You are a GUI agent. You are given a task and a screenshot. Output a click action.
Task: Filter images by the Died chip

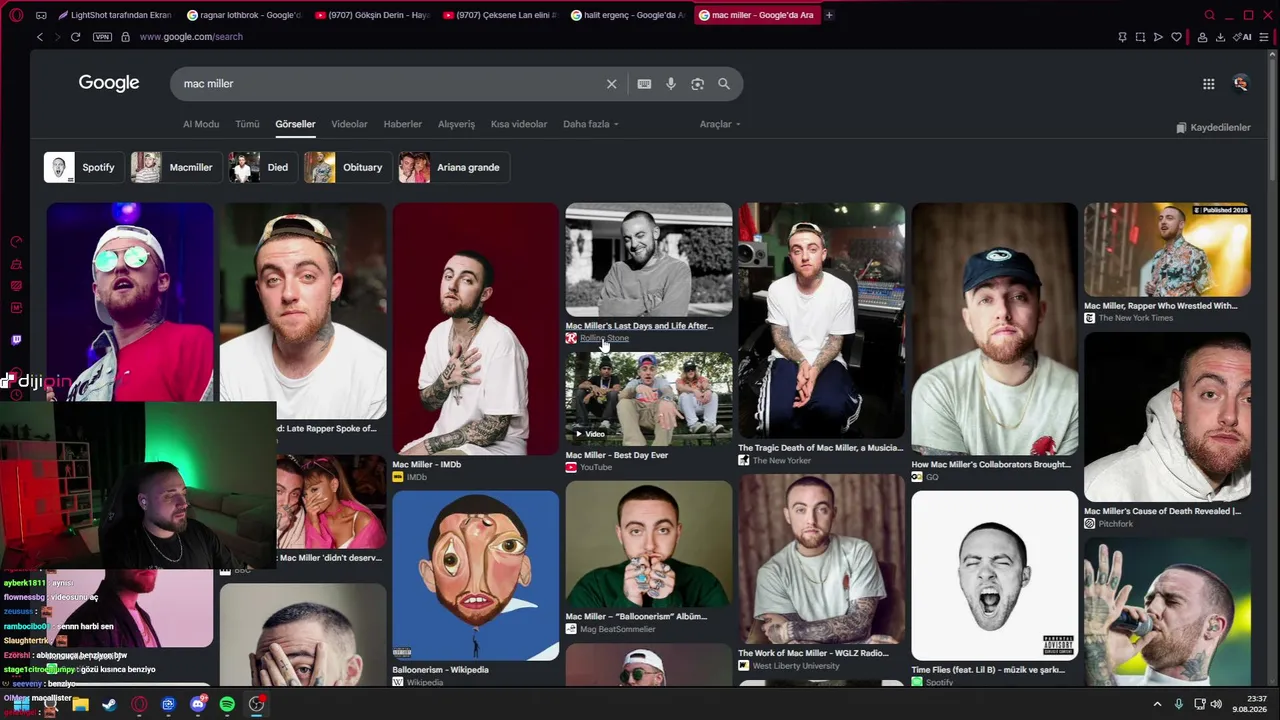point(262,167)
